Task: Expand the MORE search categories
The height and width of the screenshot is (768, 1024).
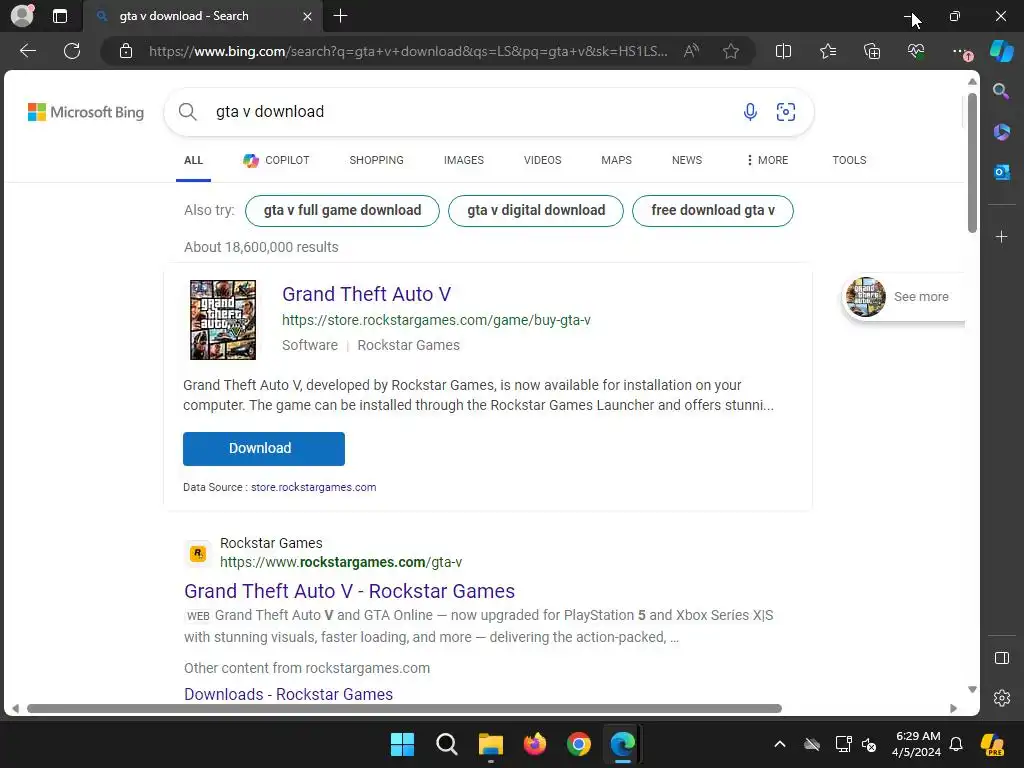Action: pos(767,160)
